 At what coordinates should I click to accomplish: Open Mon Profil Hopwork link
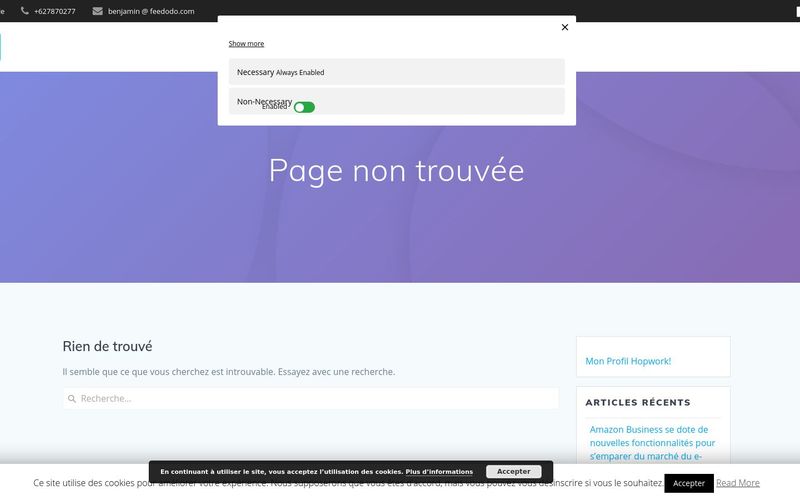point(628,361)
